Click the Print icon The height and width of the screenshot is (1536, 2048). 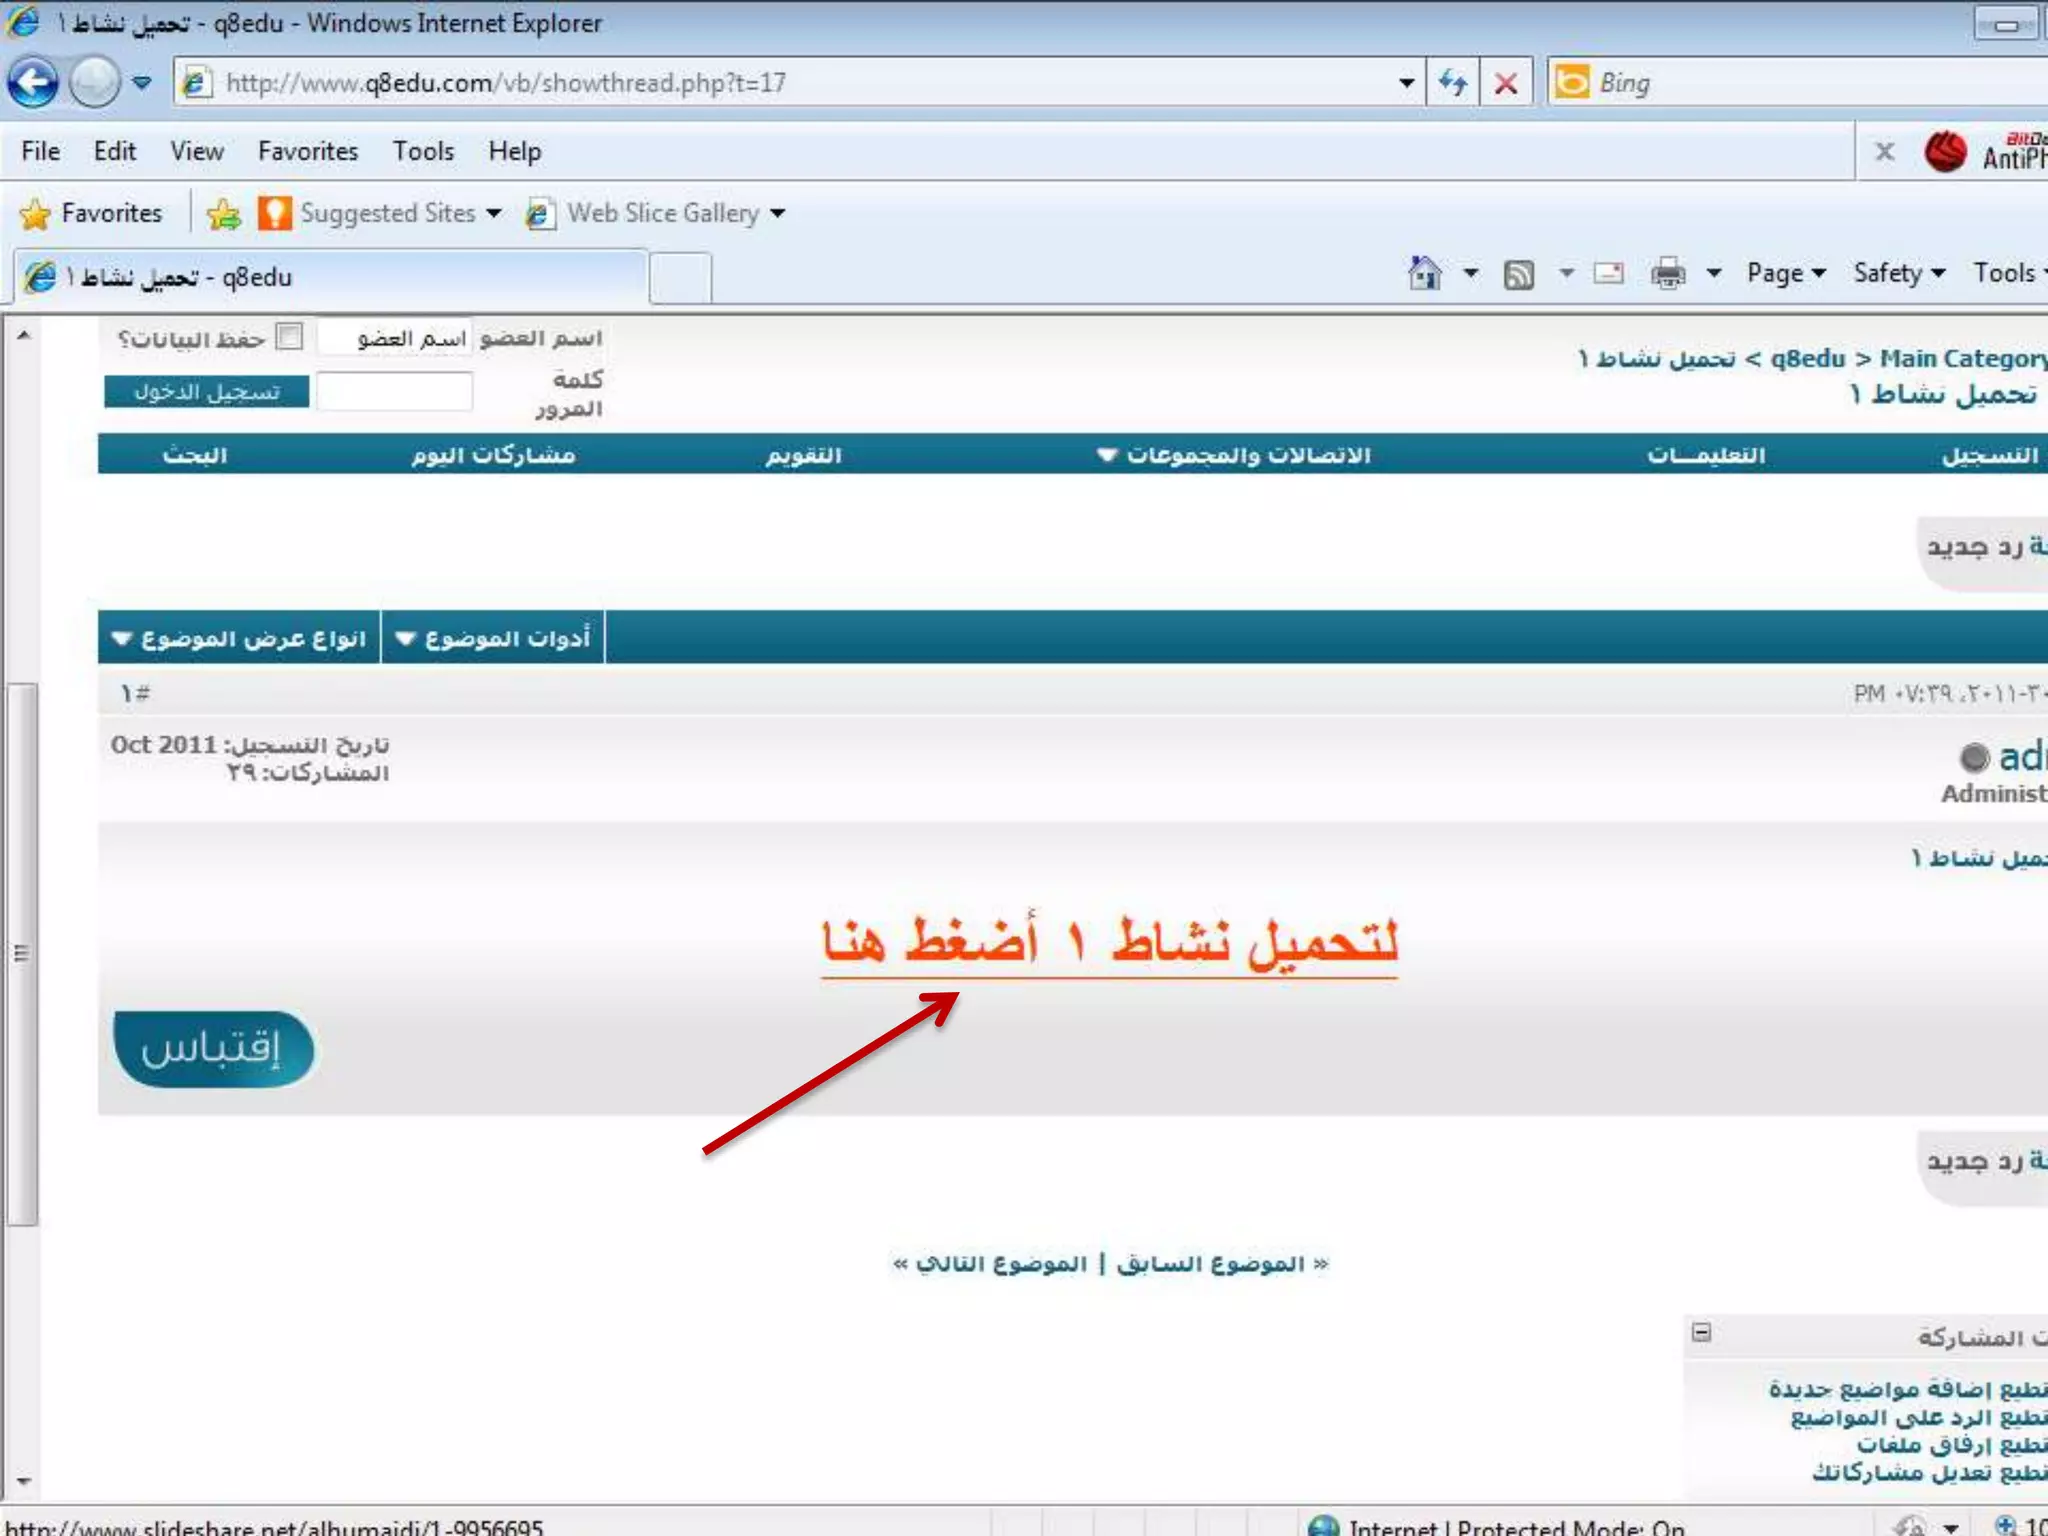[x=1667, y=273]
